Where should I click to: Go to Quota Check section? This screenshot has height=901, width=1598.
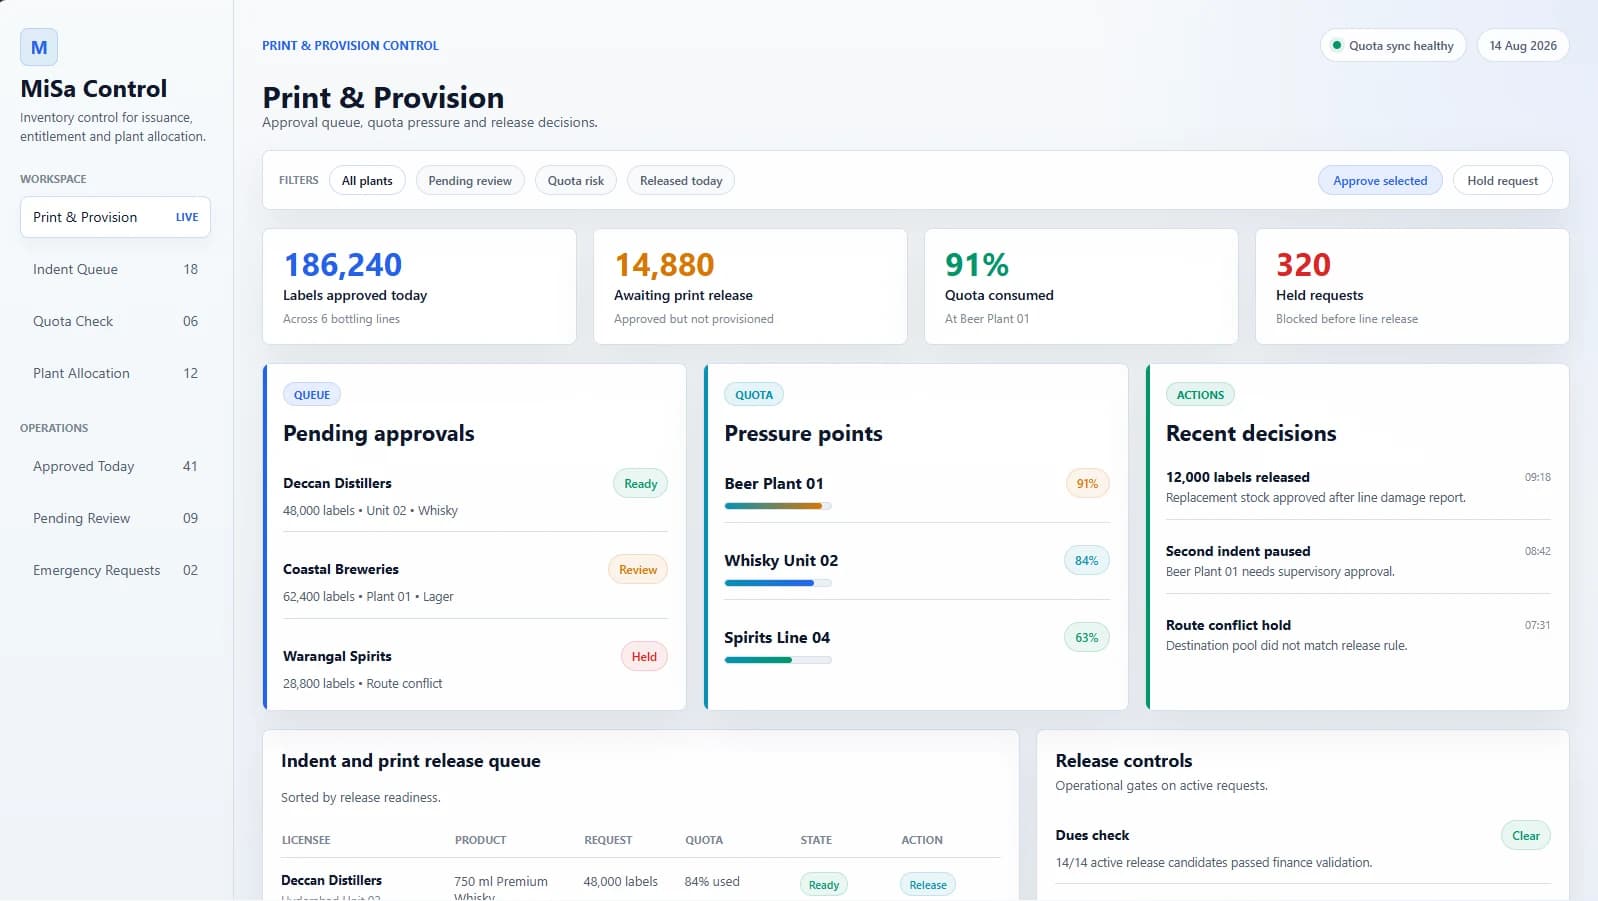[x=115, y=321]
